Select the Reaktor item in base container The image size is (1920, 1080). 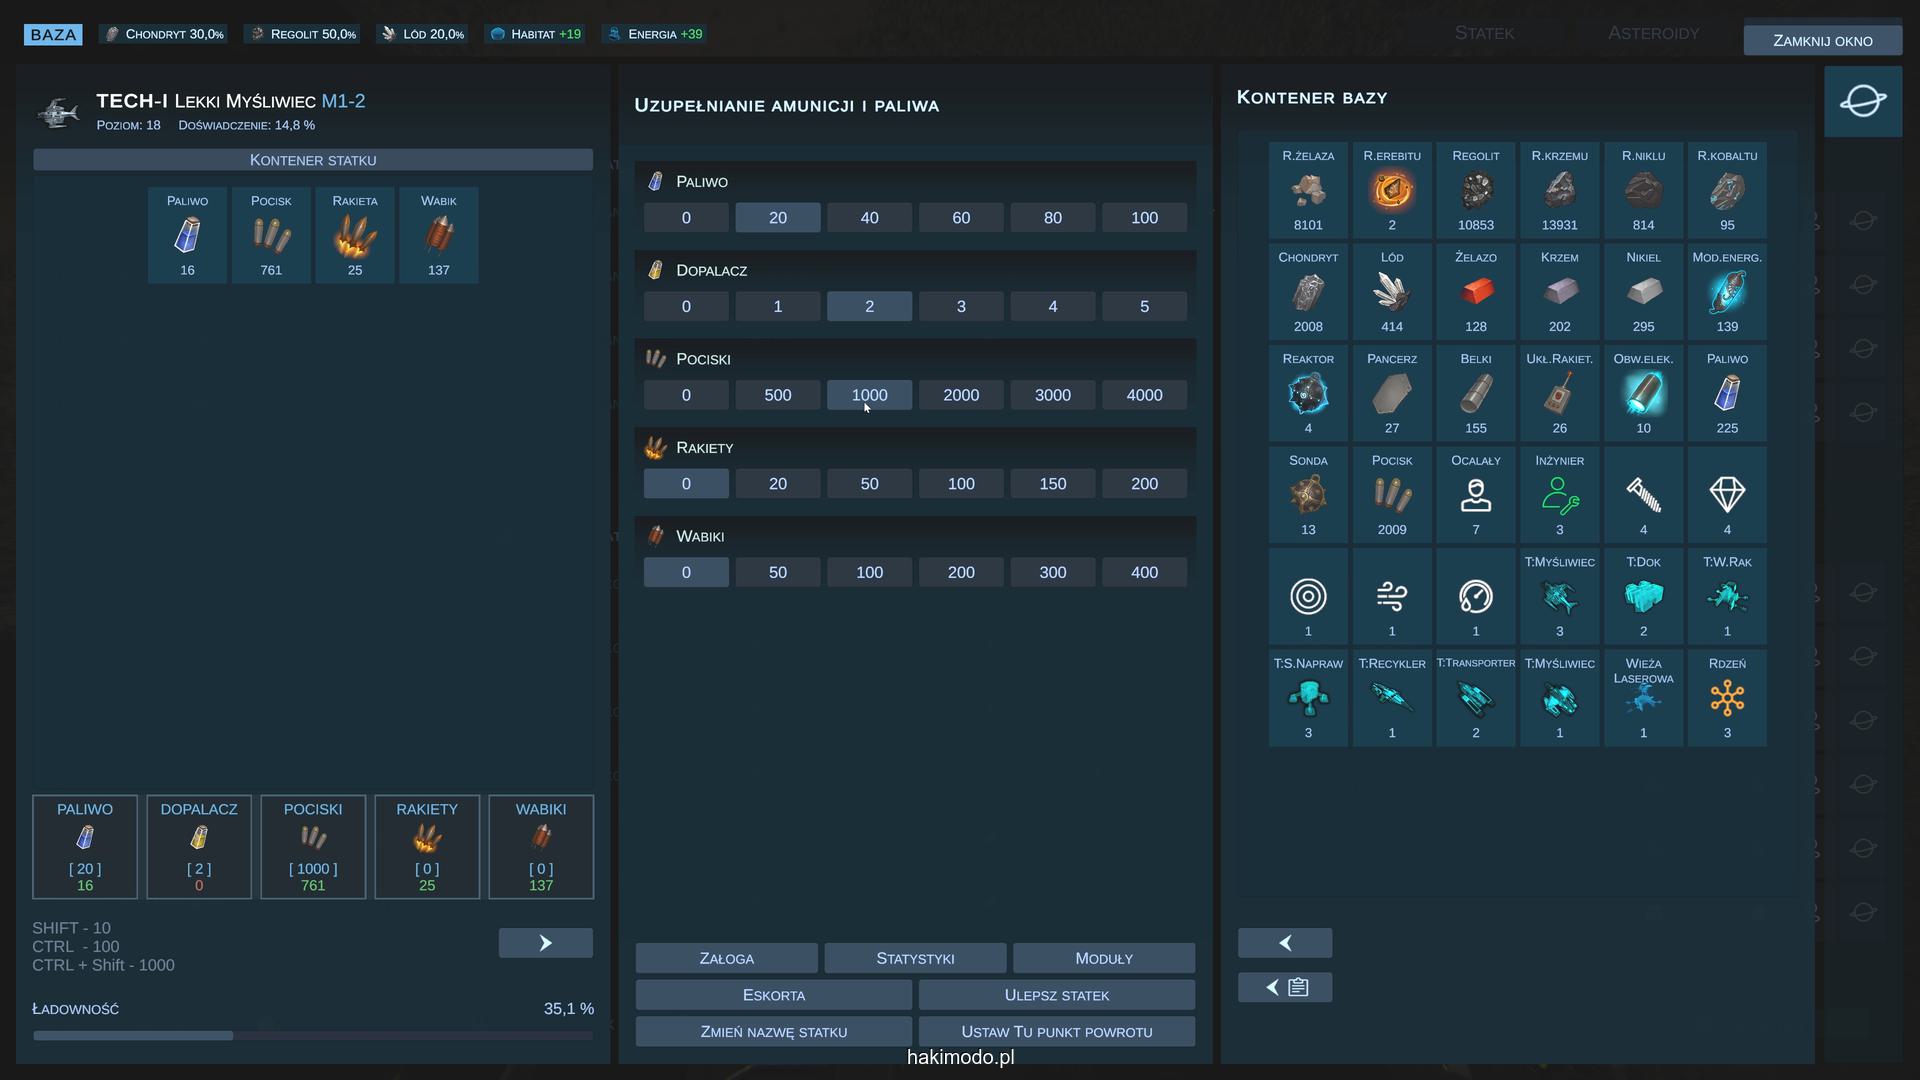point(1307,394)
